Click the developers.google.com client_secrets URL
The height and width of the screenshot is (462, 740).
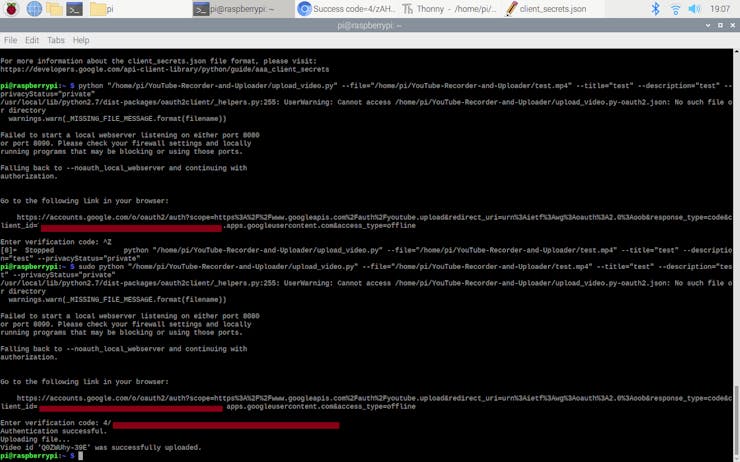pyautogui.click(x=165, y=69)
